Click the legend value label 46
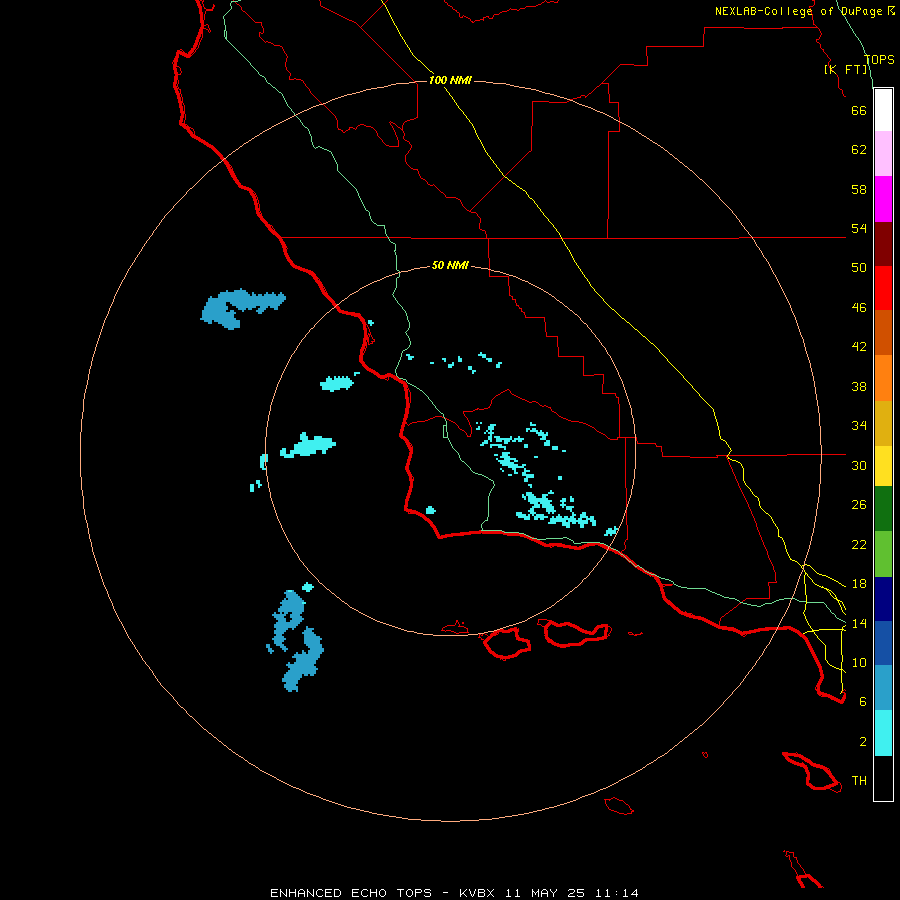The image size is (900, 900). 859,308
